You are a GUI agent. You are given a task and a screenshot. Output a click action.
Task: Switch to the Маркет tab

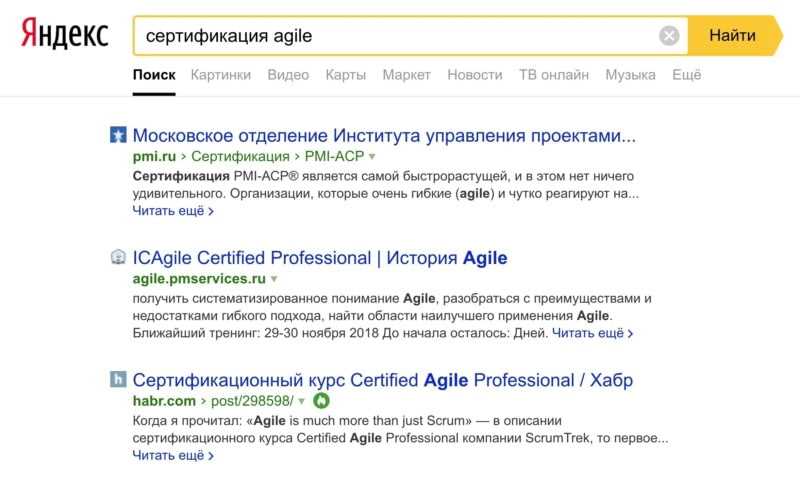(x=407, y=75)
